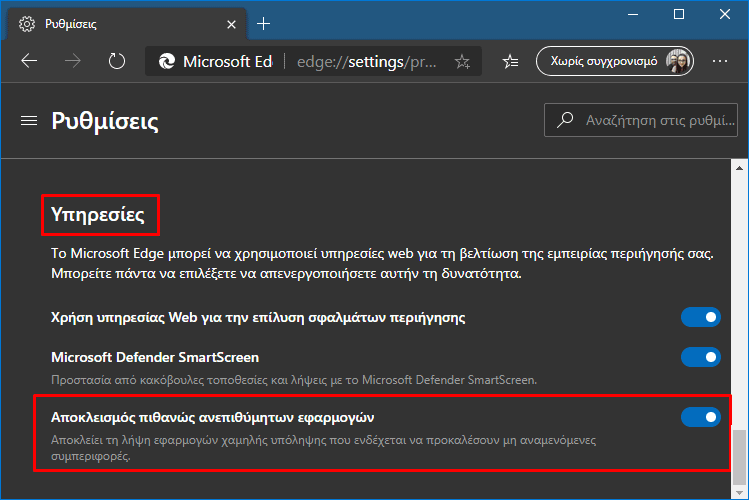
Task: Click Αποκλεισμός πιθανώς ανεπιθύμητων εφαρμογών label
Action: point(213,417)
